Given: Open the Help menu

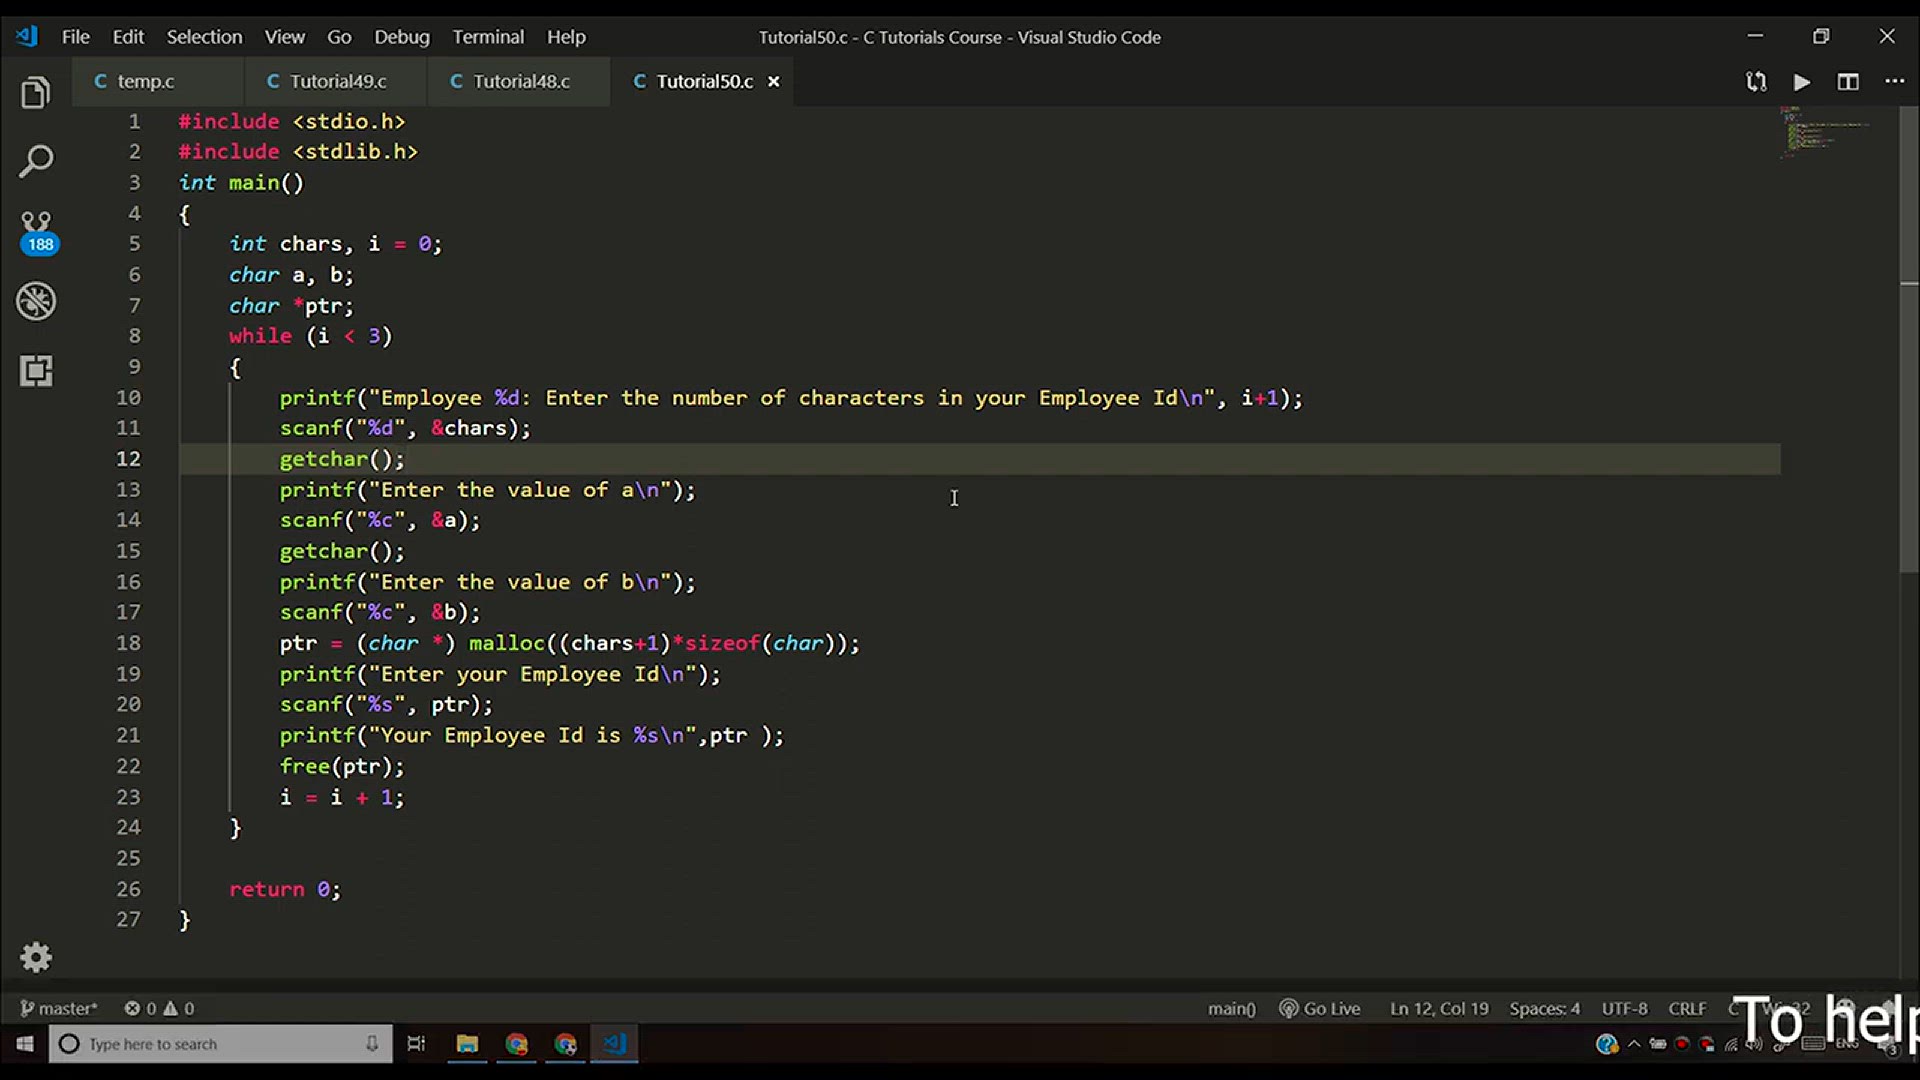Looking at the screenshot, I should pyautogui.click(x=566, y=37).
